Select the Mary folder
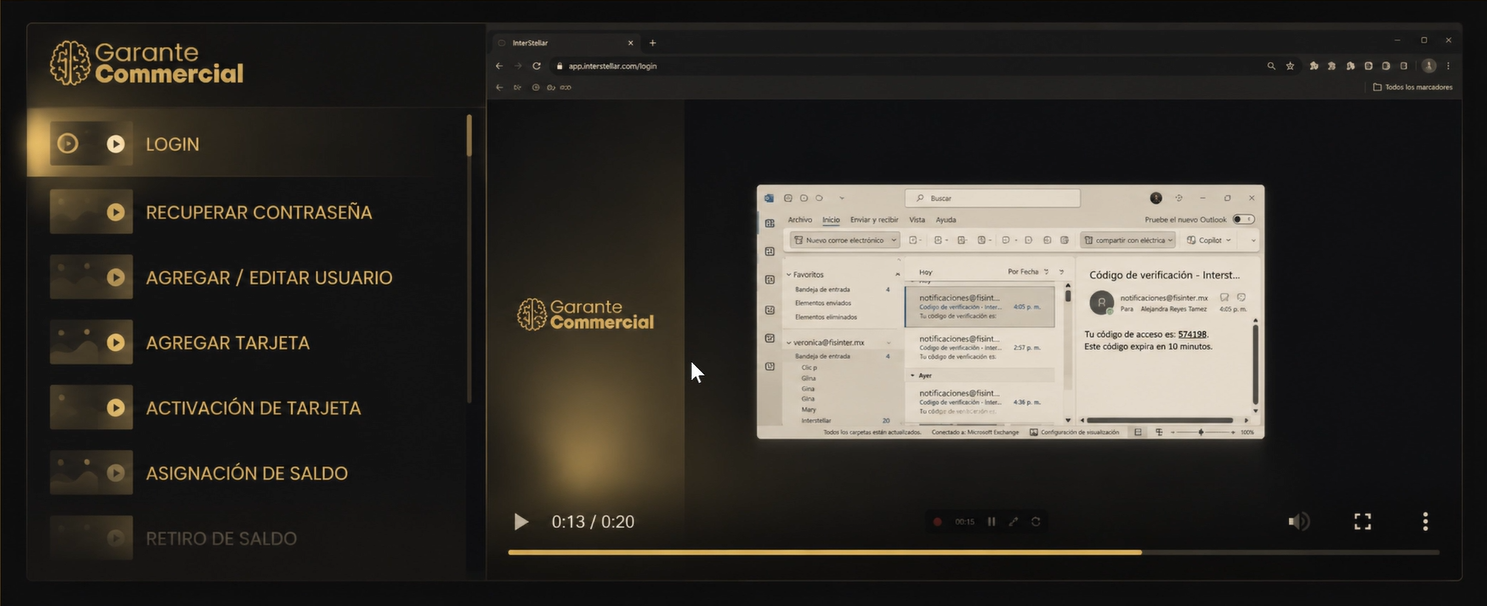Image resolution: width=1487 pixels, height=606 pixels. tap(808, 409)
